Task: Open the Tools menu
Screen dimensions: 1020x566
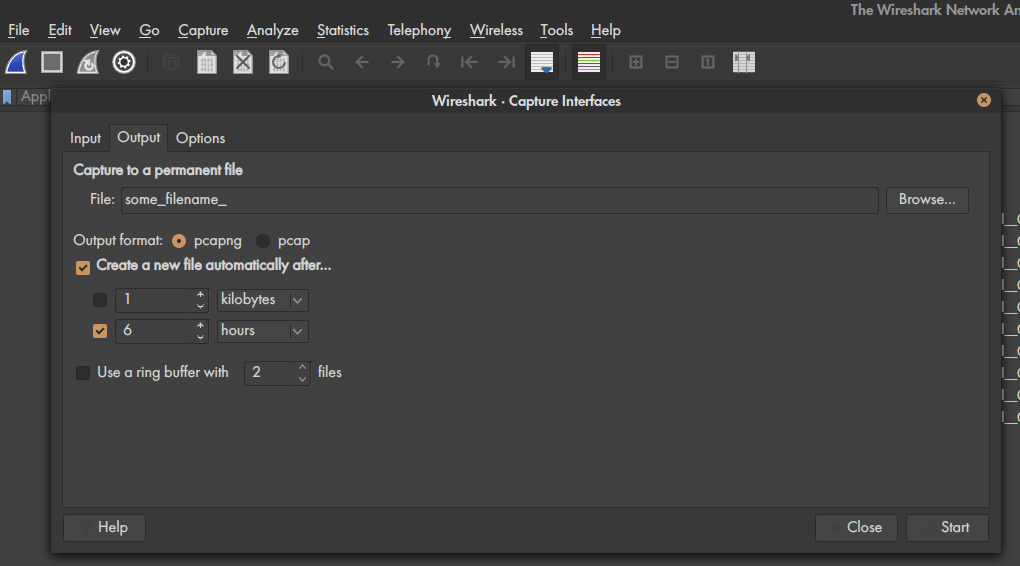Action: [x=556, y=30]
